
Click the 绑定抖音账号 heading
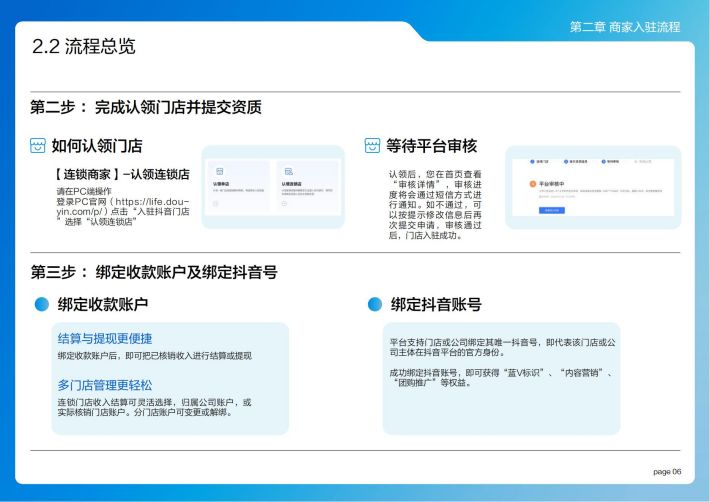pos(436,304)
